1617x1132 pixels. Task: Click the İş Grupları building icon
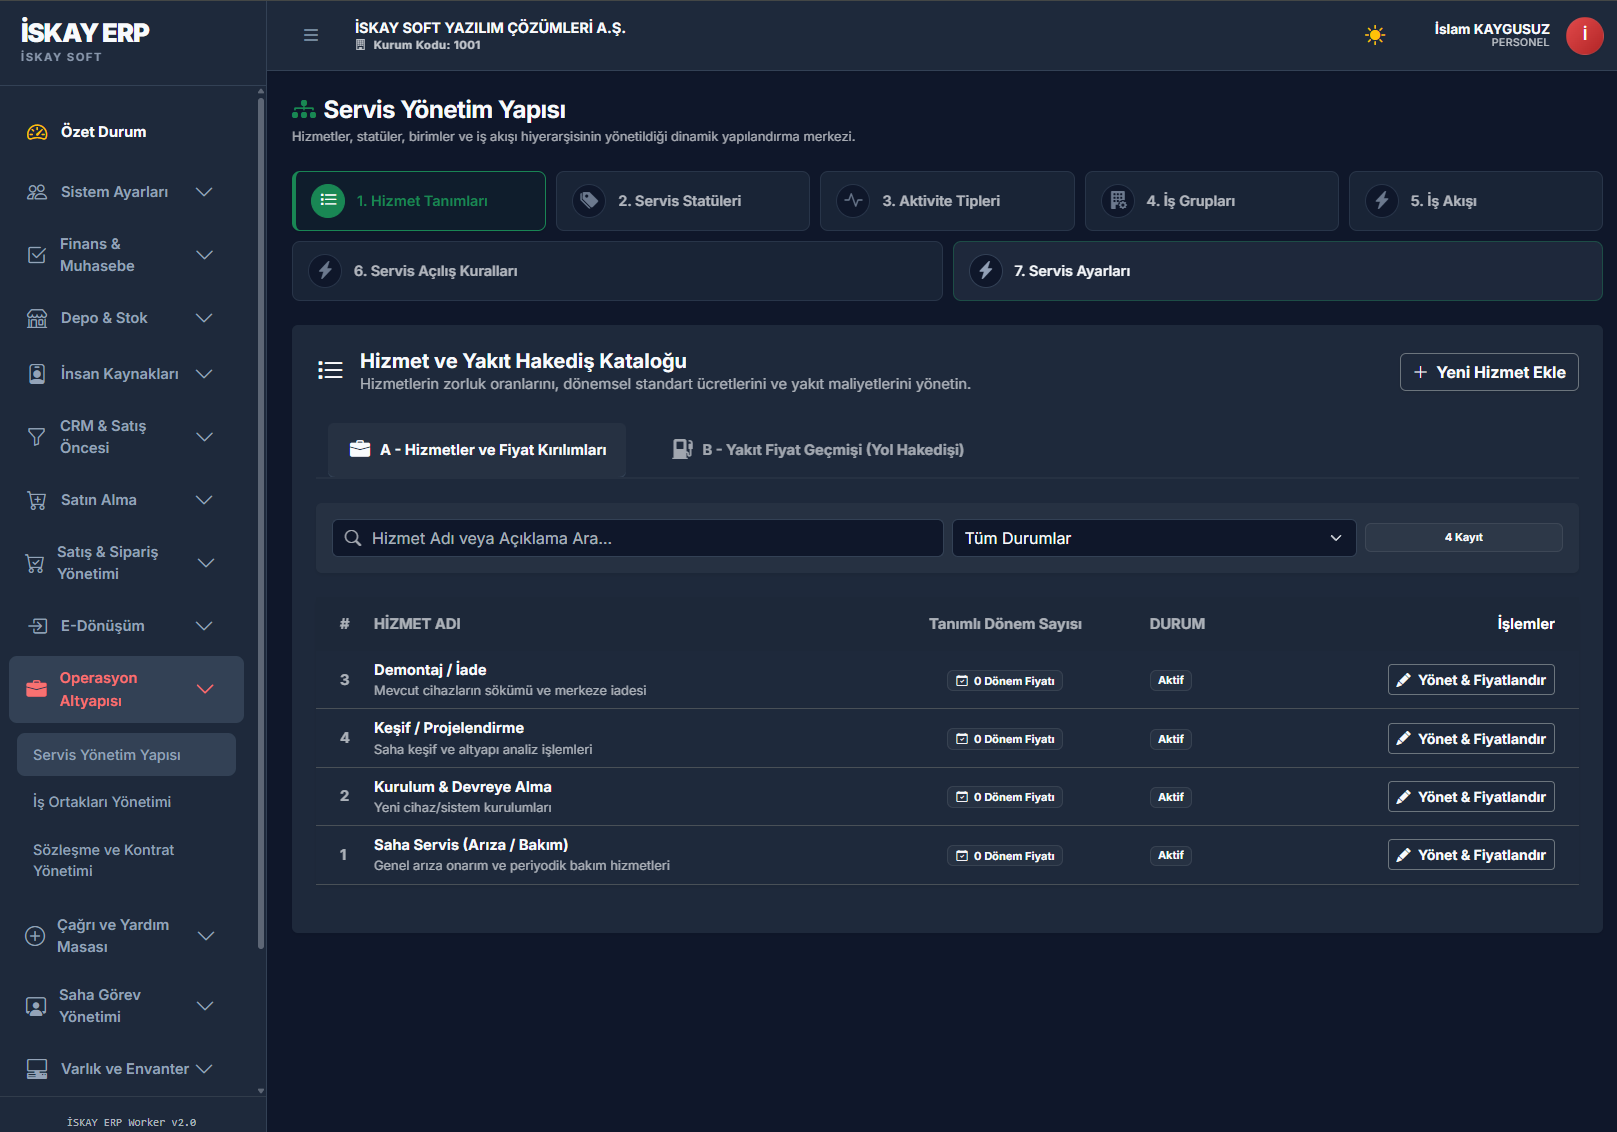coord(1118,201)
